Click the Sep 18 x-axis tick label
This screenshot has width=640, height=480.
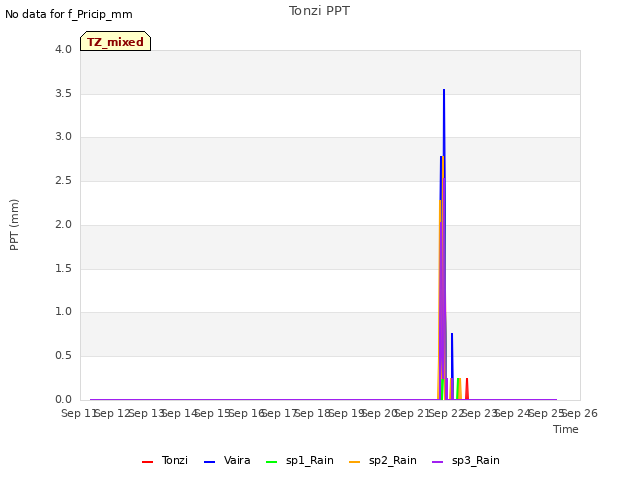[x=312, y=413]
